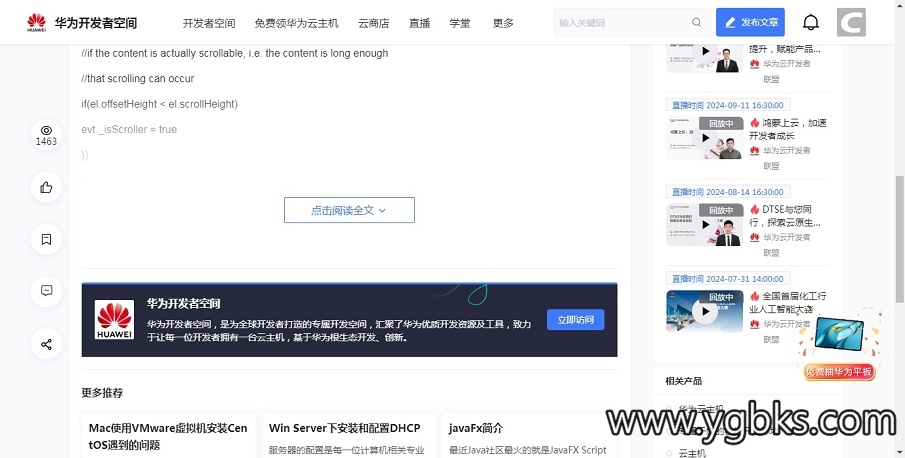Screen dimensions: 905x458
Task: Play the DTSE与您同行 replay video
Action: point(705,225)
